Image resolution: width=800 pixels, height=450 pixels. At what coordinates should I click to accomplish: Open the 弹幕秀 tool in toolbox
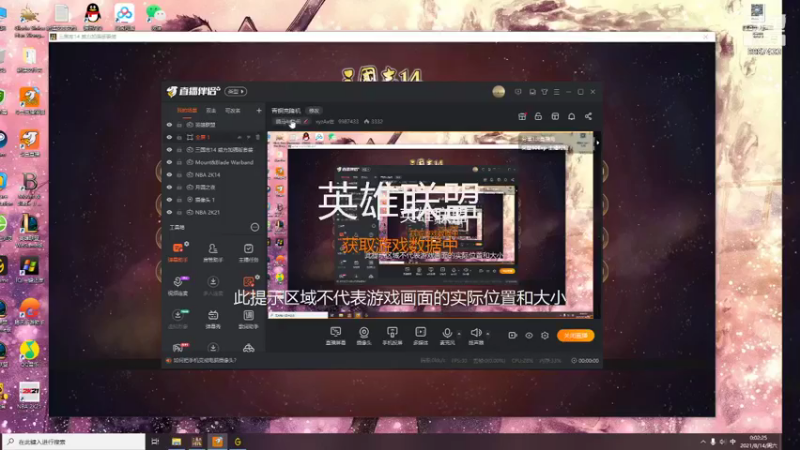(213, 319)
